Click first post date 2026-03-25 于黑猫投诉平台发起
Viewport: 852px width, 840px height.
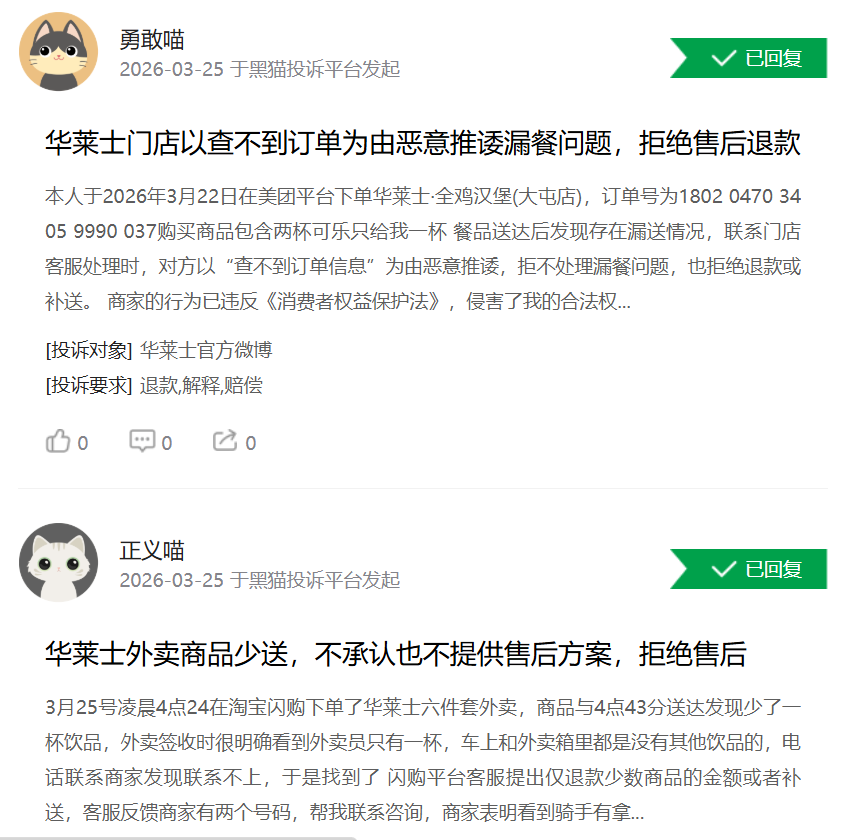tap(260, 69)
